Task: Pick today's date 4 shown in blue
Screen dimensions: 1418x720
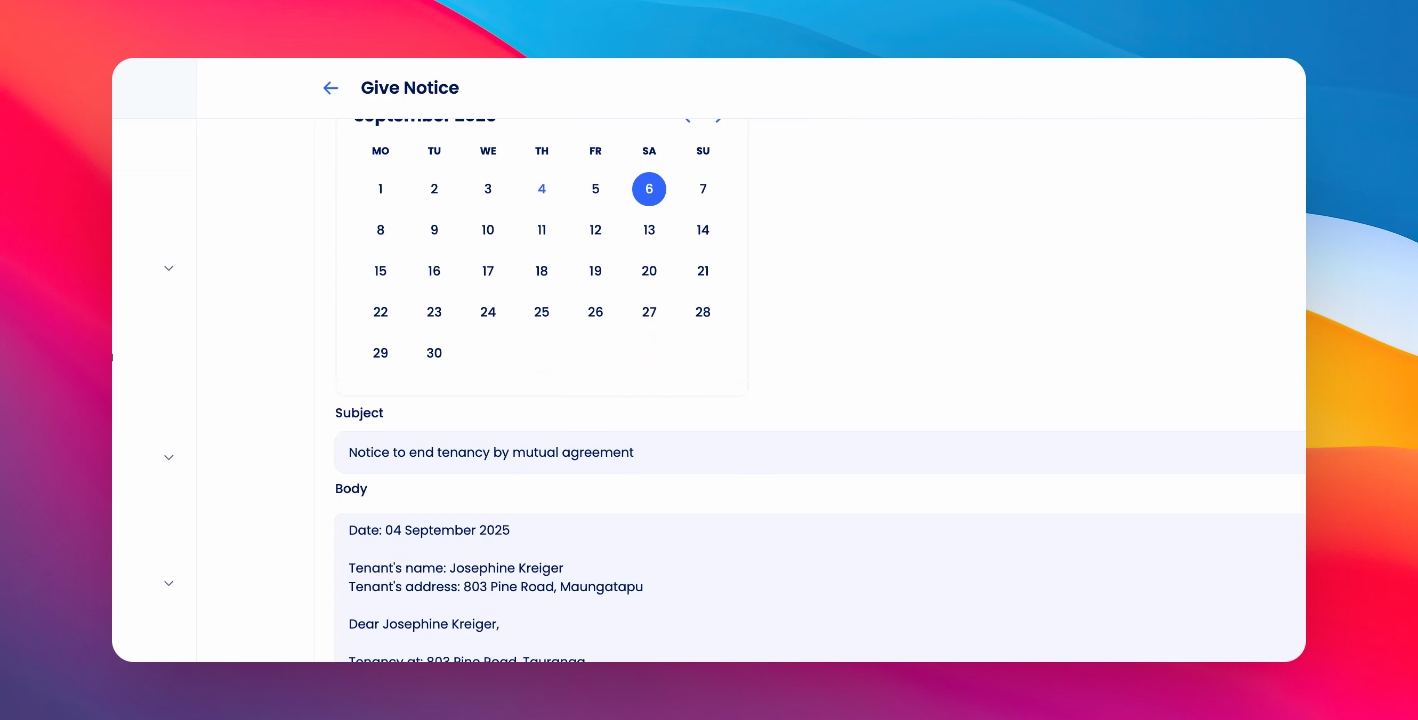Action: [542, 189]
